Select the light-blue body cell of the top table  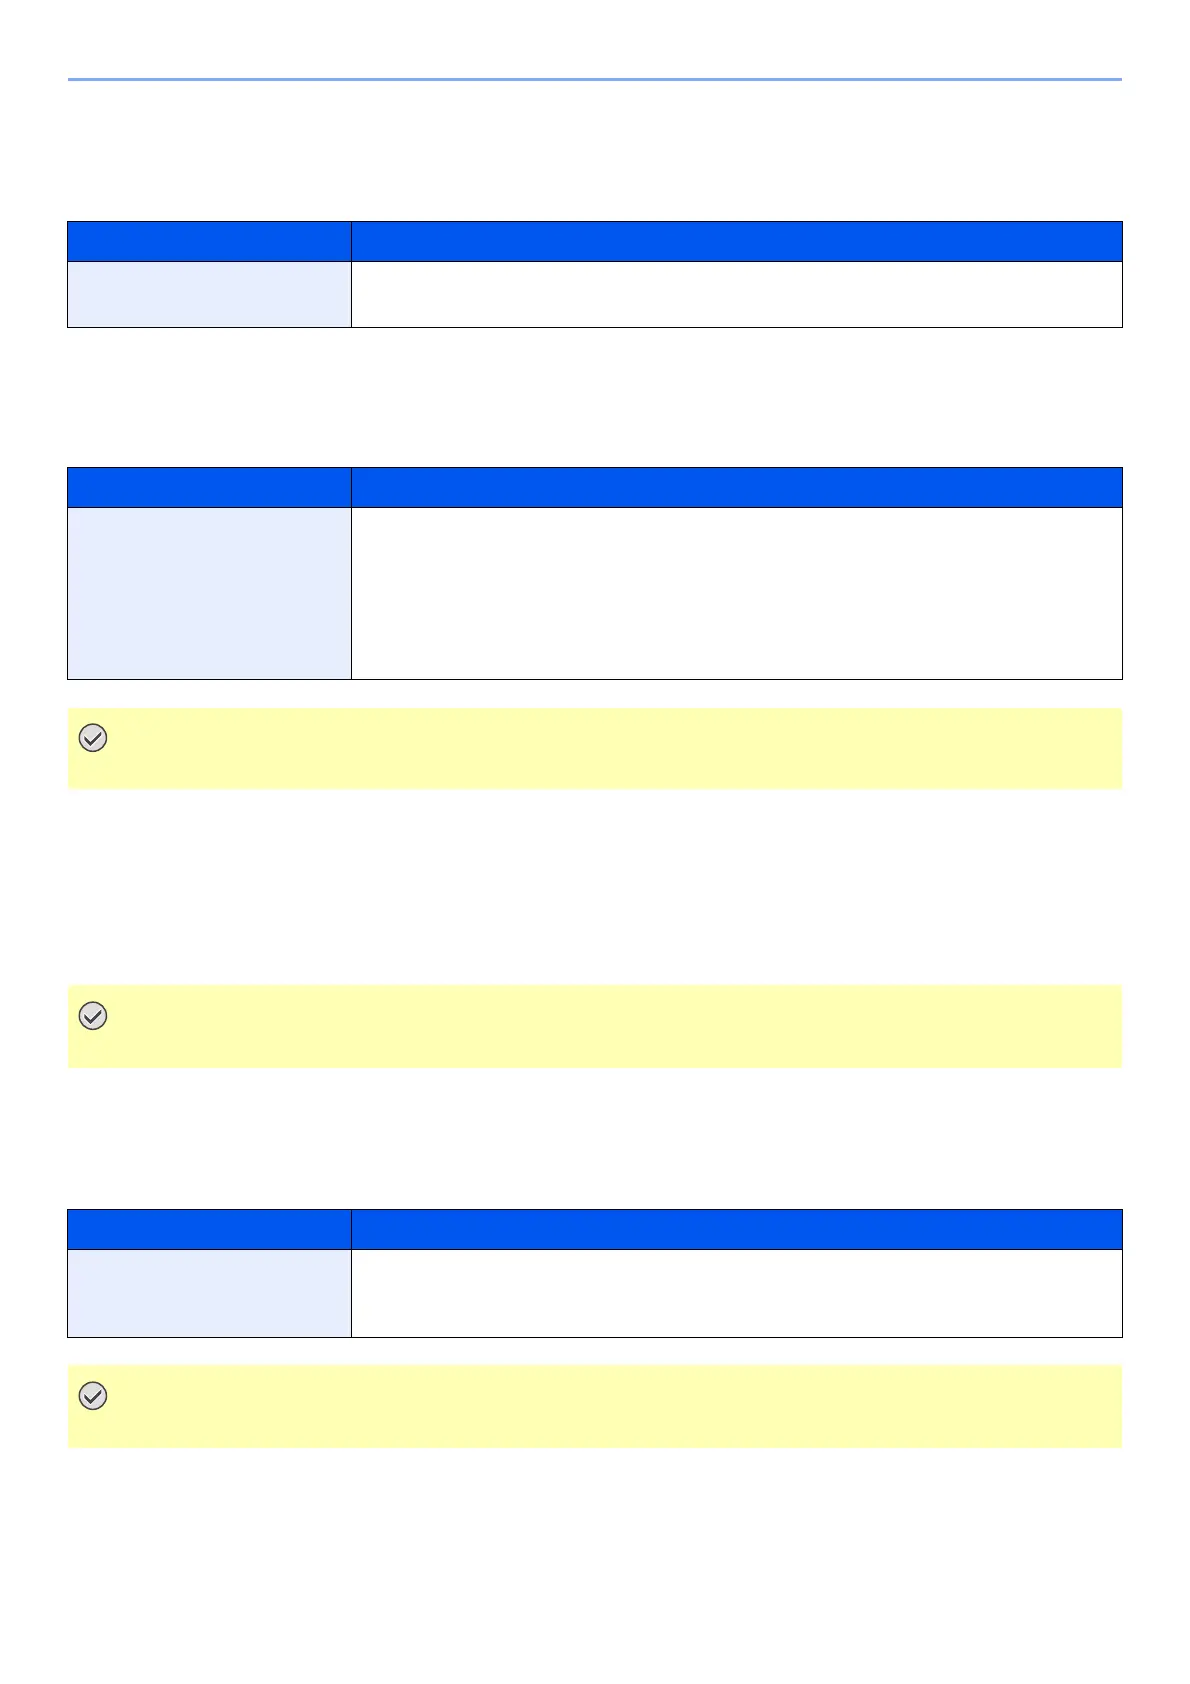click(209, 294)
